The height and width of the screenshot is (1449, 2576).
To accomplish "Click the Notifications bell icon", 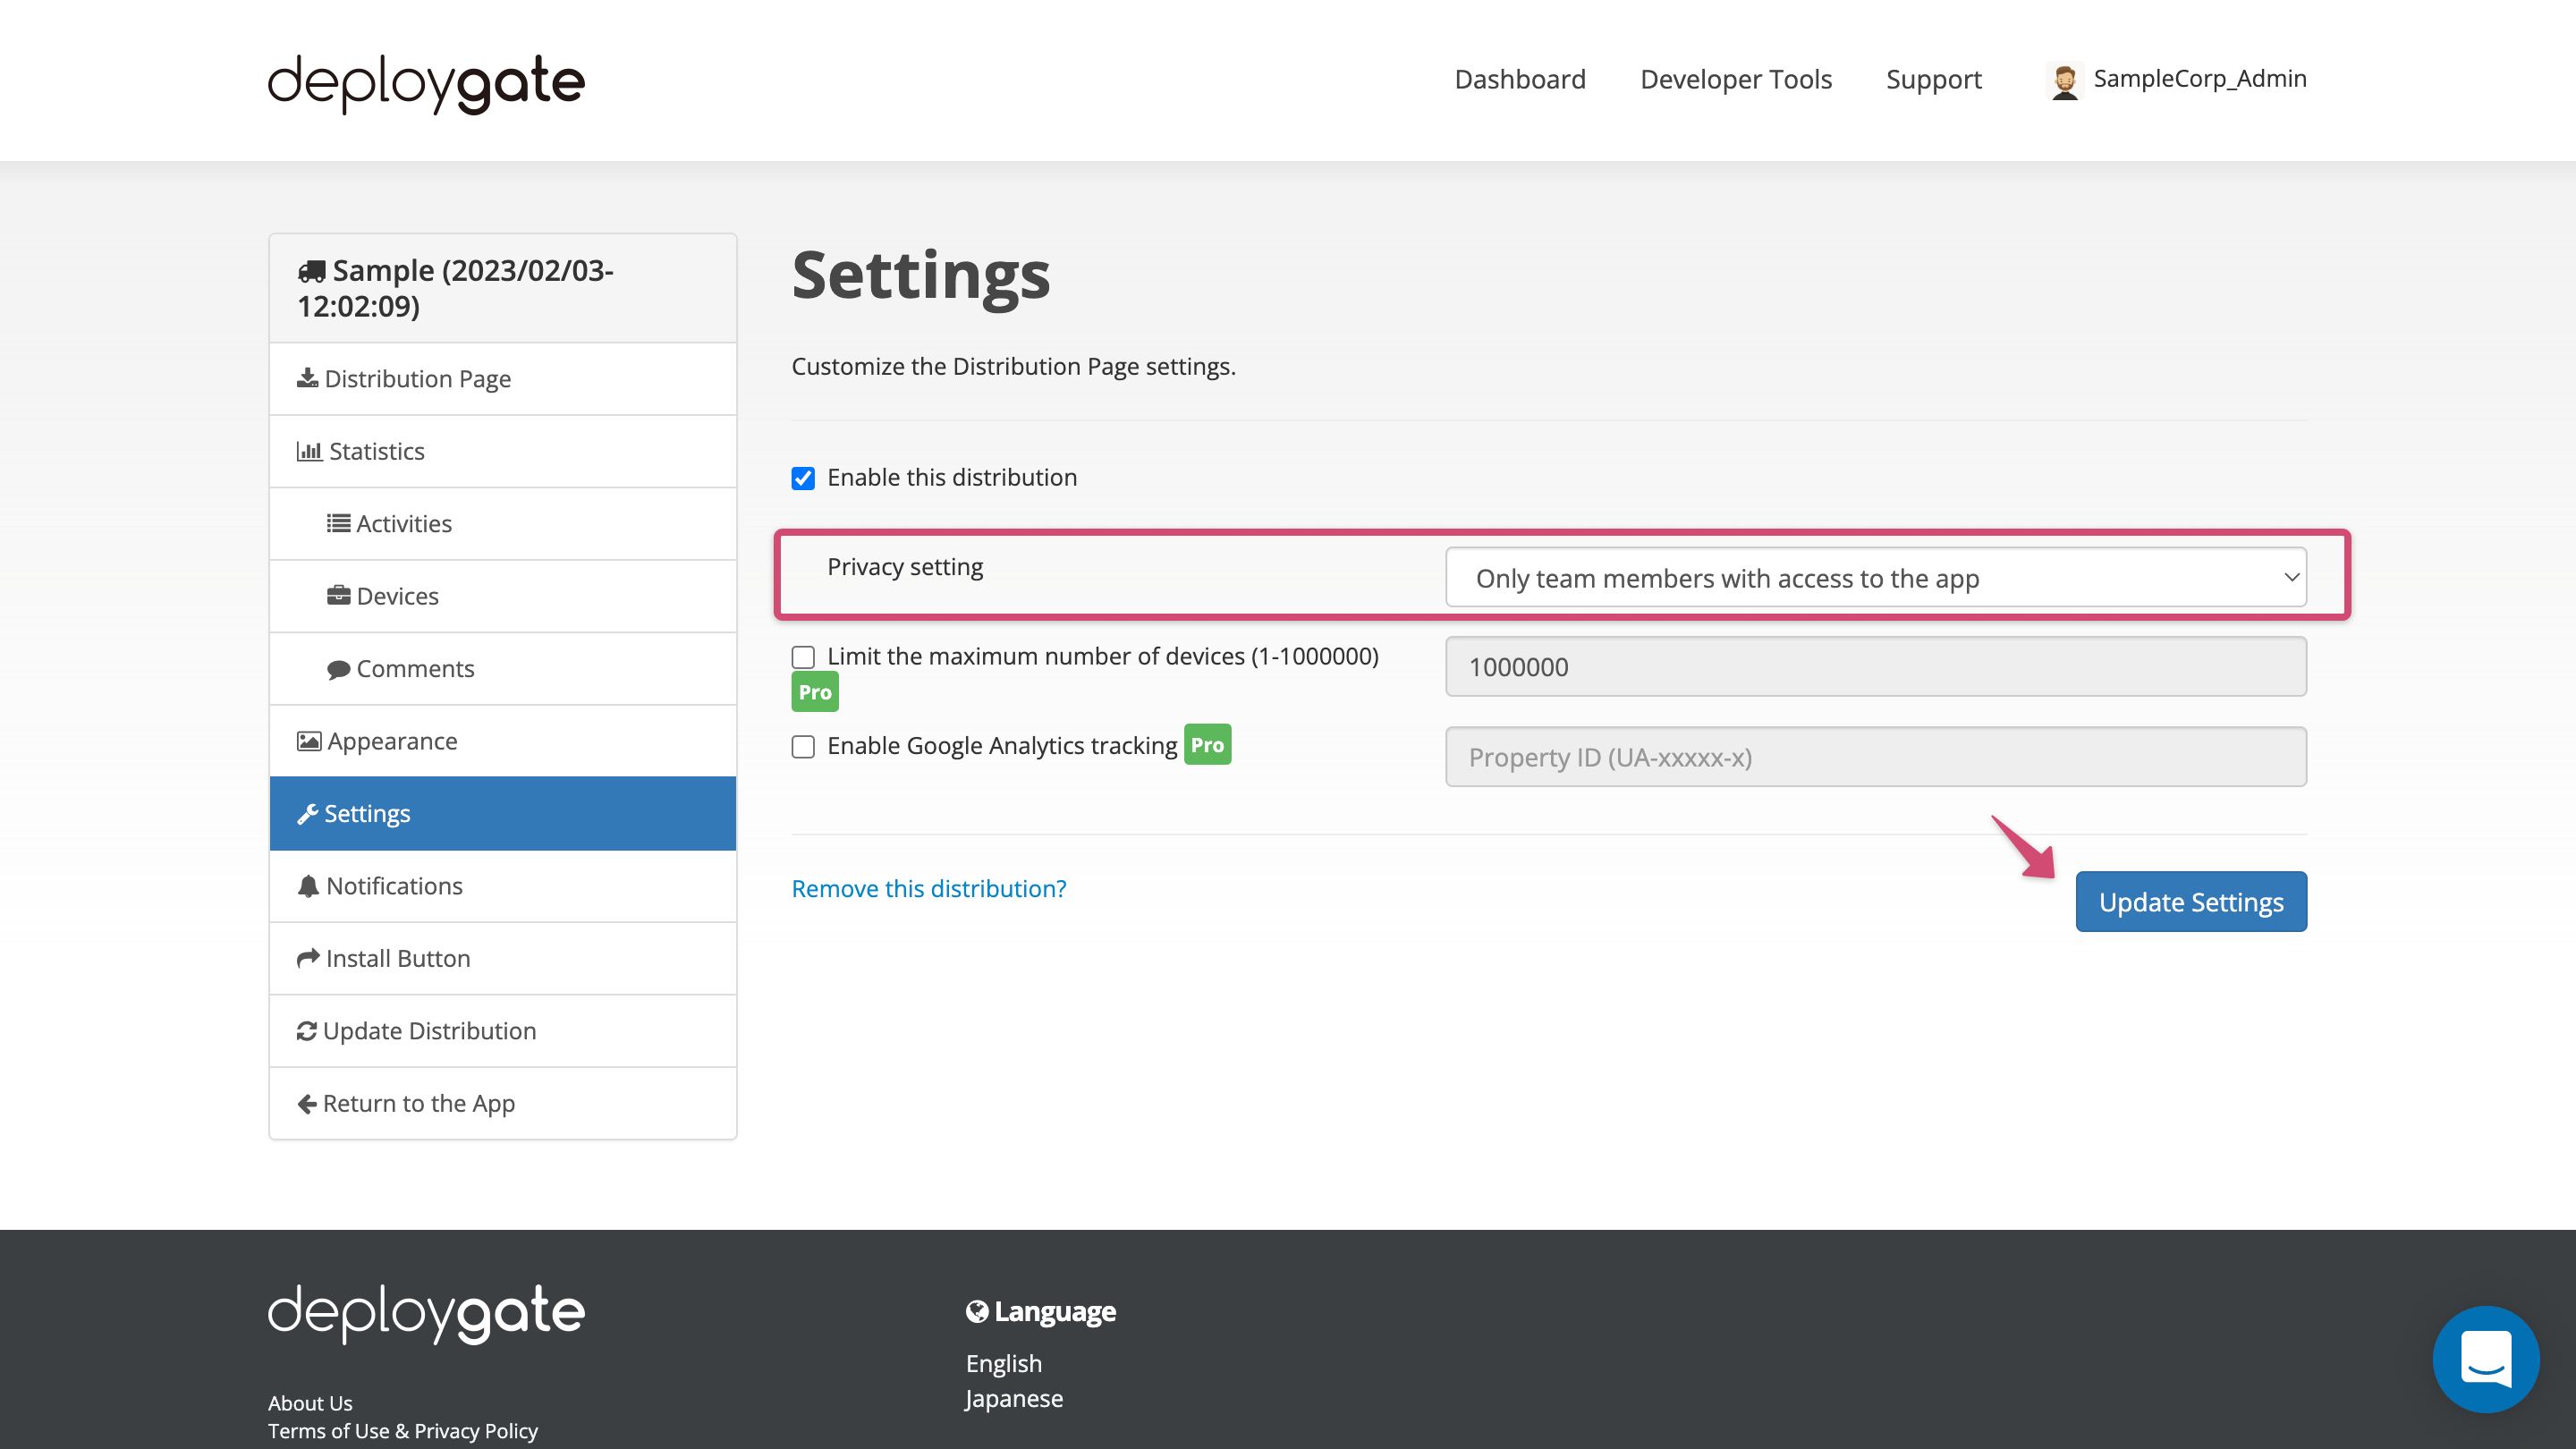I will tap(308, 886).
